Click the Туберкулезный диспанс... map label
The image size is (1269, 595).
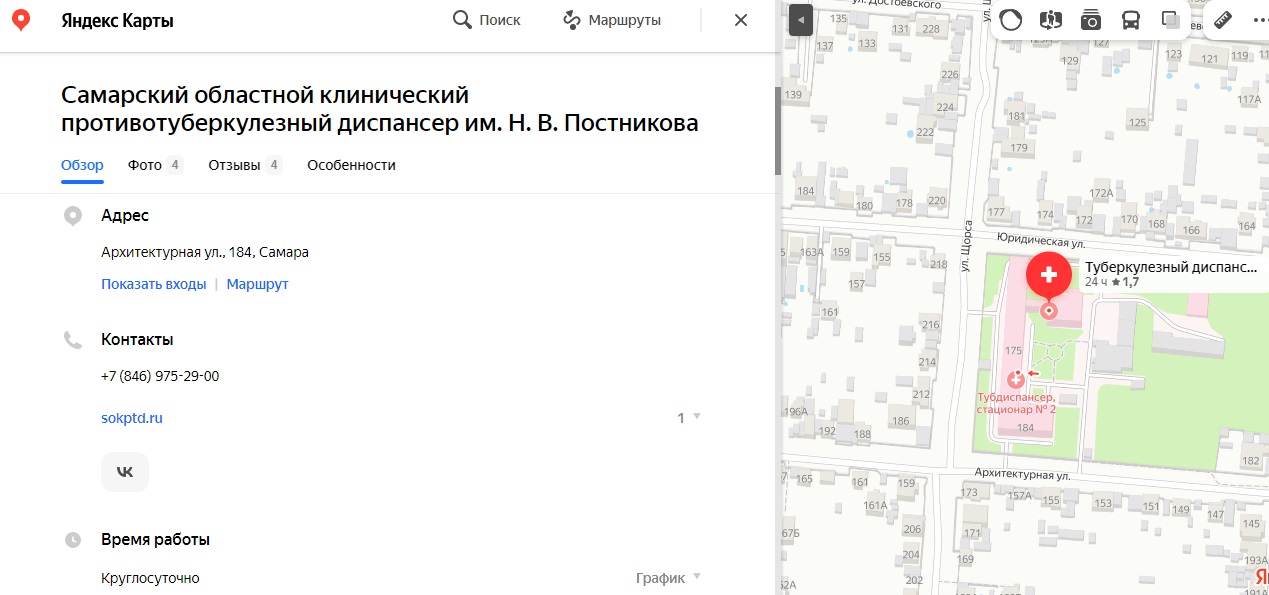(1171, 267)
